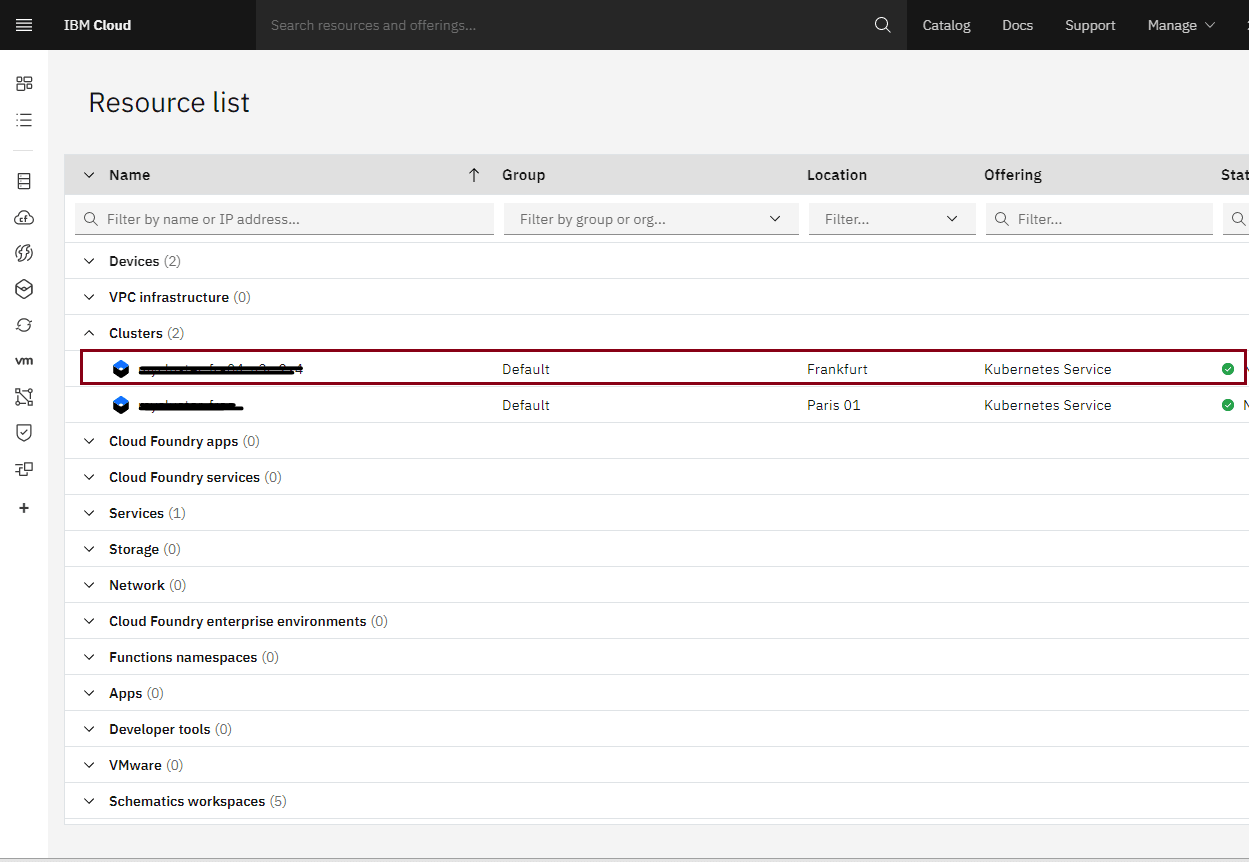Image resolution: width=1249 pixels, height=862 pixels.
Task: Open Cloud Foundry cloud icon in sidebar
Action: [x=24, y=217]
